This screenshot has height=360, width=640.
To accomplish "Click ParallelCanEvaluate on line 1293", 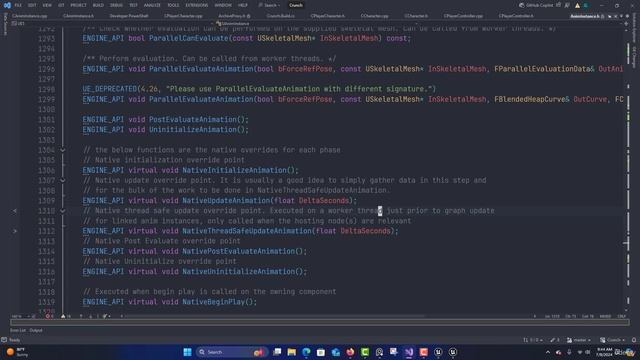I will click(x=188, y=38).
